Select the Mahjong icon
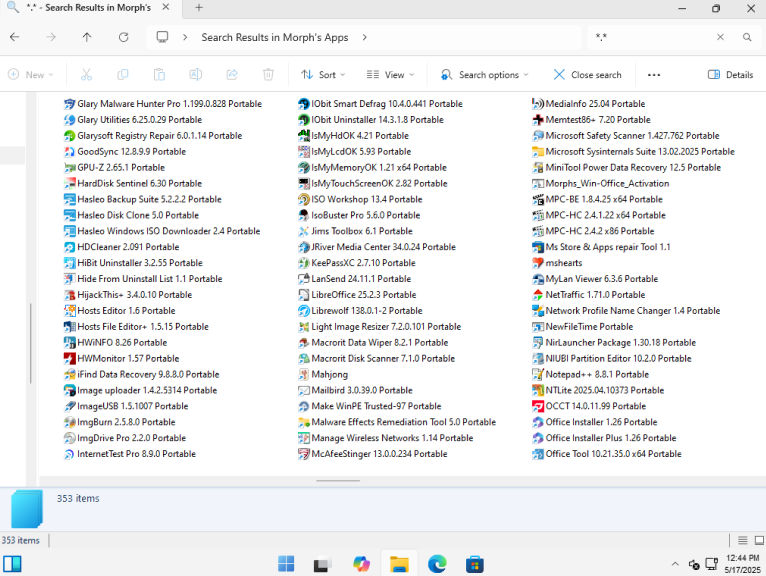766x576 pixels. (x=304, y=375)
